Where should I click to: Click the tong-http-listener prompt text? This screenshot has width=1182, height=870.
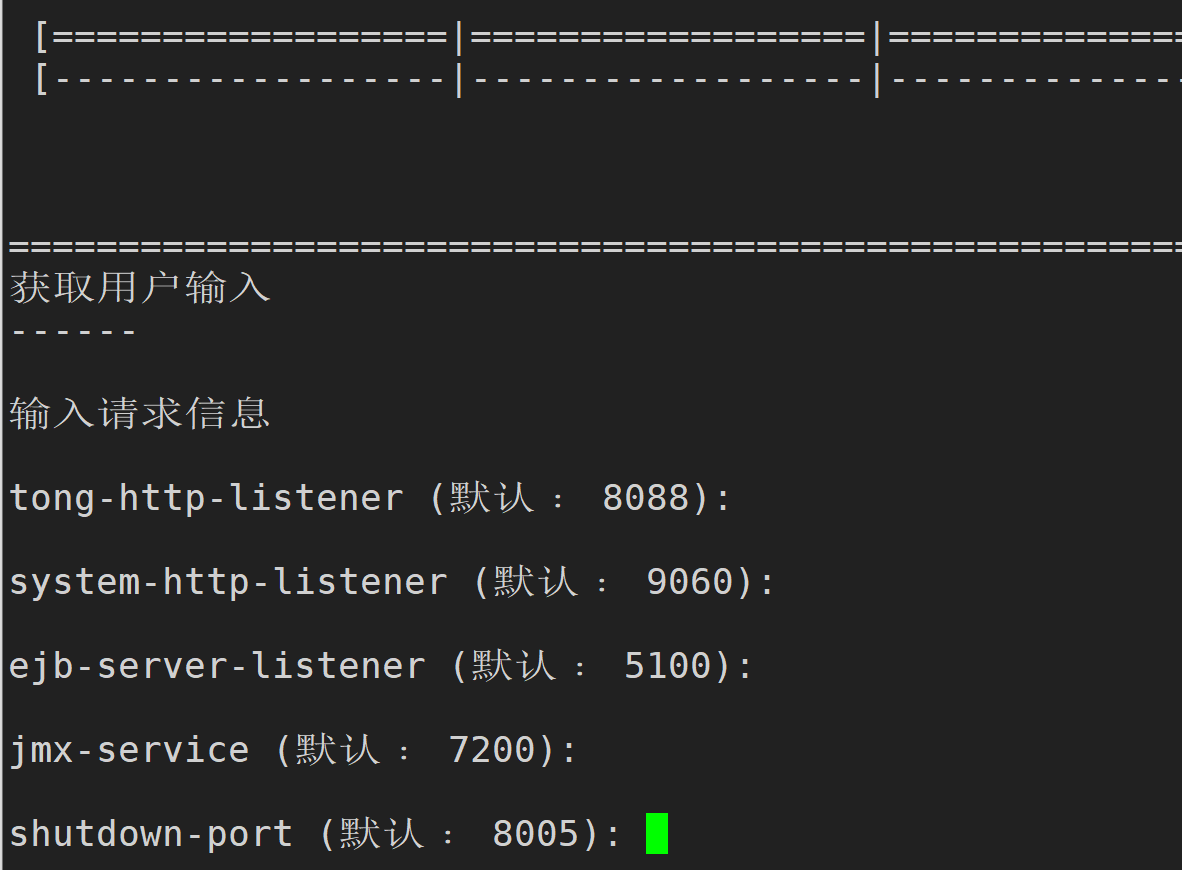[x=207, y=498]
